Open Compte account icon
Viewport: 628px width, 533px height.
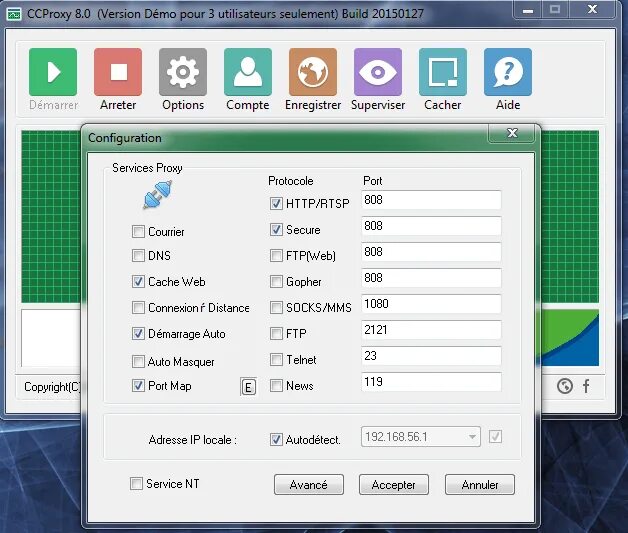(248, 72)
